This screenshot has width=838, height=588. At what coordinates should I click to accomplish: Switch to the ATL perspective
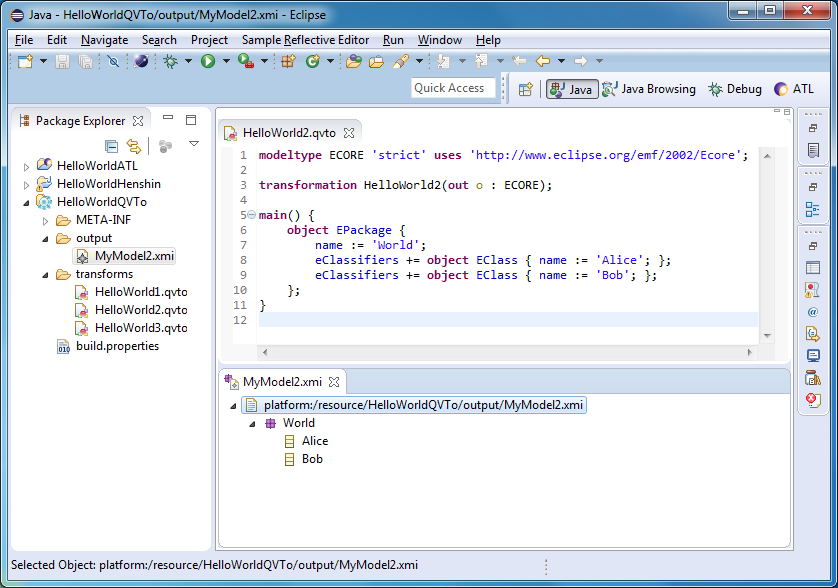tap(794, 89)
